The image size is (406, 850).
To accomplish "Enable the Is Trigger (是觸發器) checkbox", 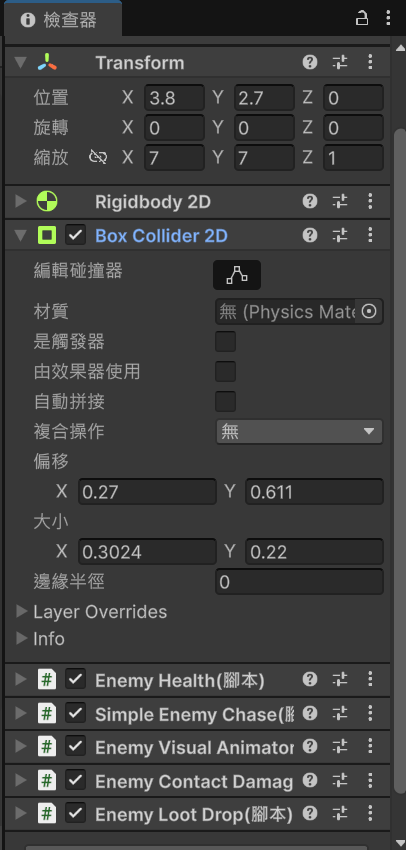I will [x=225, y=342].
